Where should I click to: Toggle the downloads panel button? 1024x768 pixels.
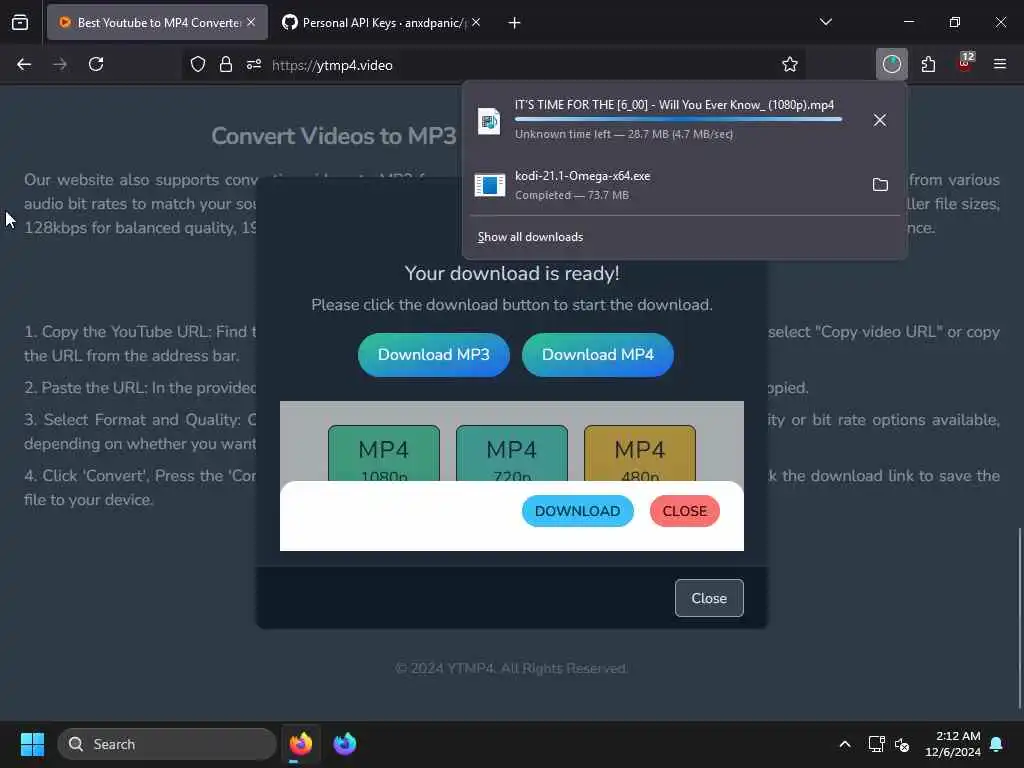pos(891,64)
